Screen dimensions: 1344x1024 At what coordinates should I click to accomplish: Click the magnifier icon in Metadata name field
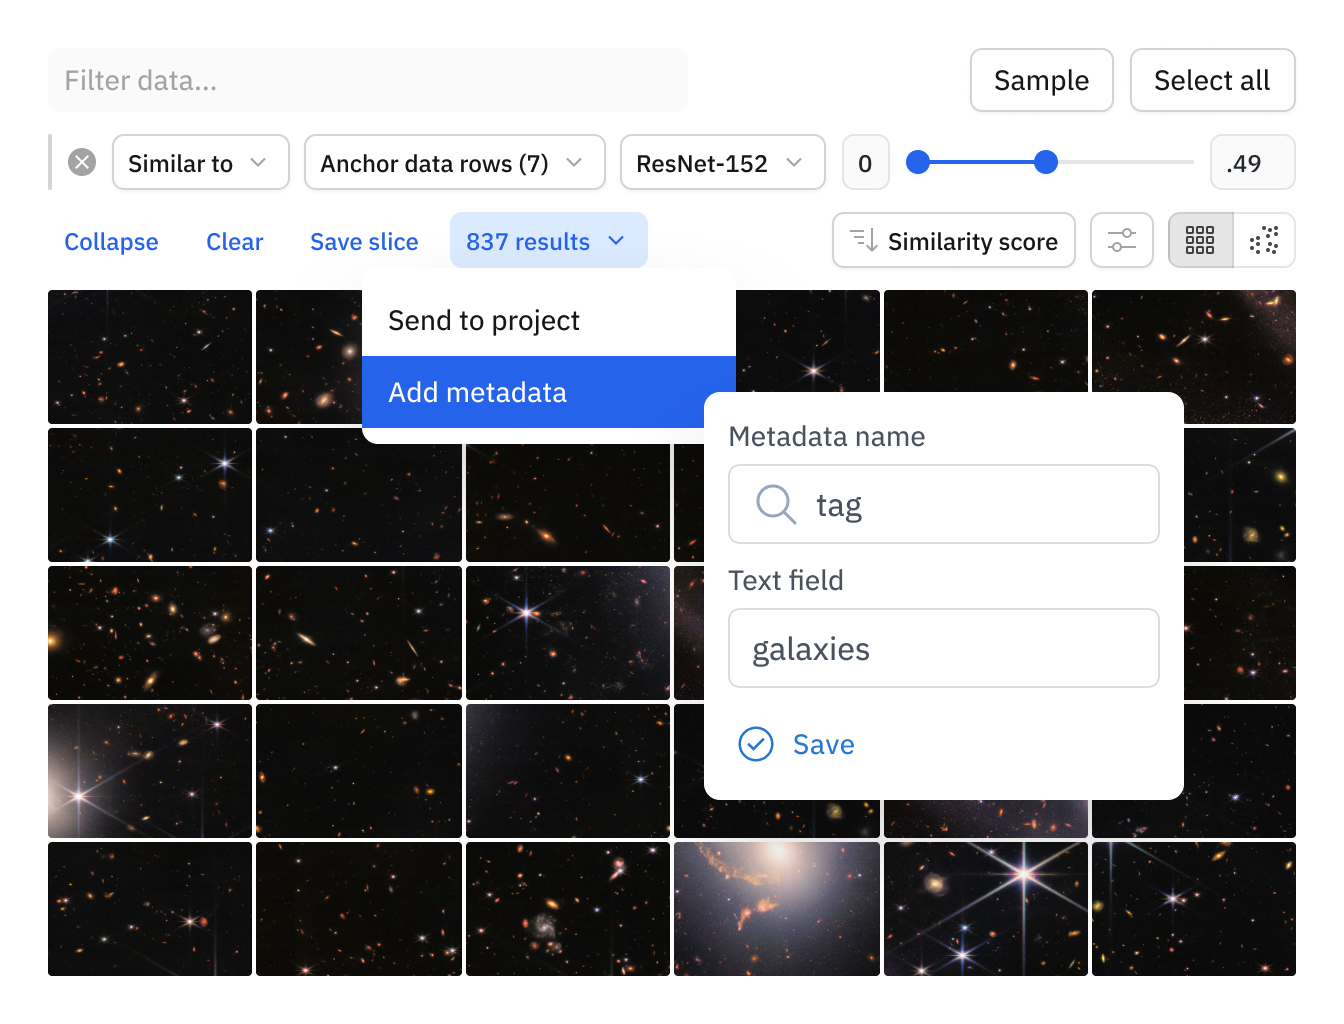tap(776, 504)
